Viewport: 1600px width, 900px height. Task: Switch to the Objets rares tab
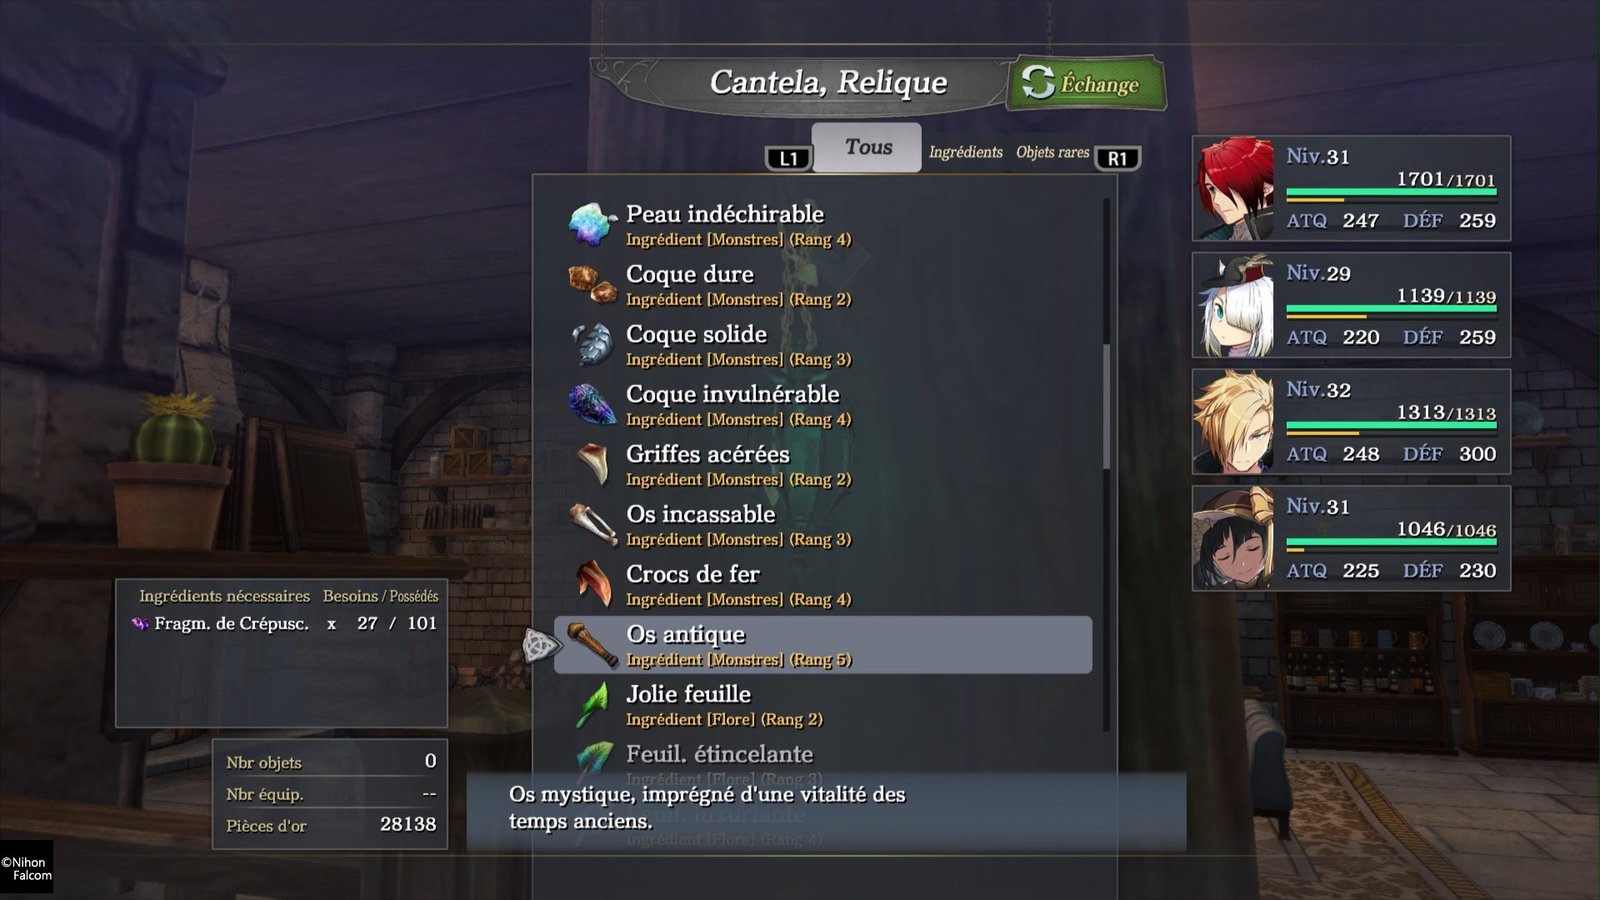click(1052, 152)
